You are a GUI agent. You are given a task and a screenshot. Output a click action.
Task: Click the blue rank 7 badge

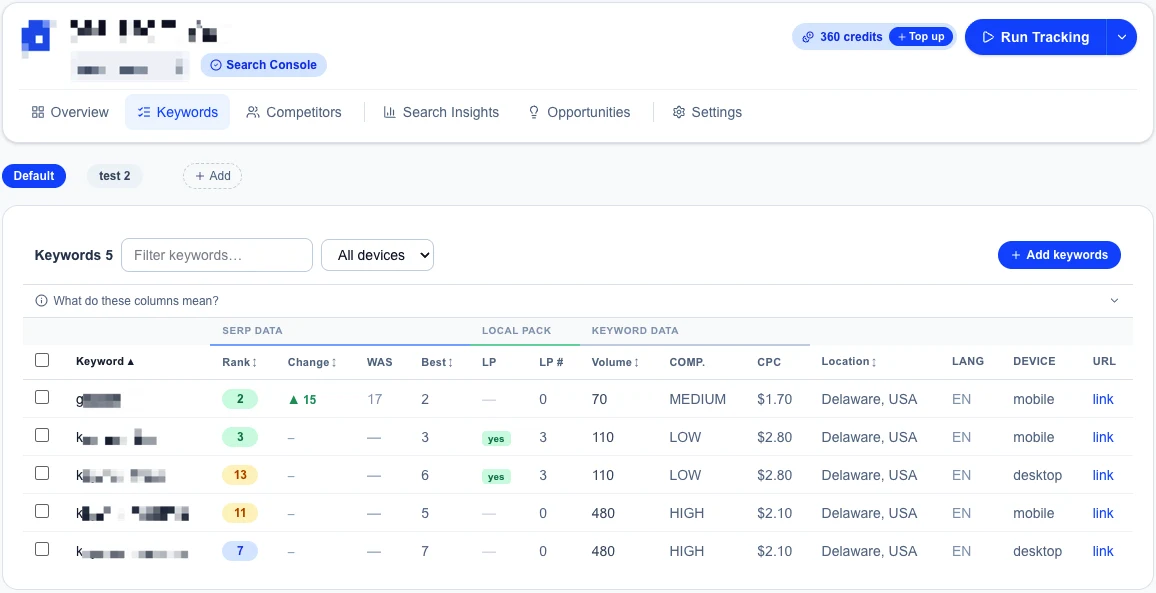tap(240, 551)
